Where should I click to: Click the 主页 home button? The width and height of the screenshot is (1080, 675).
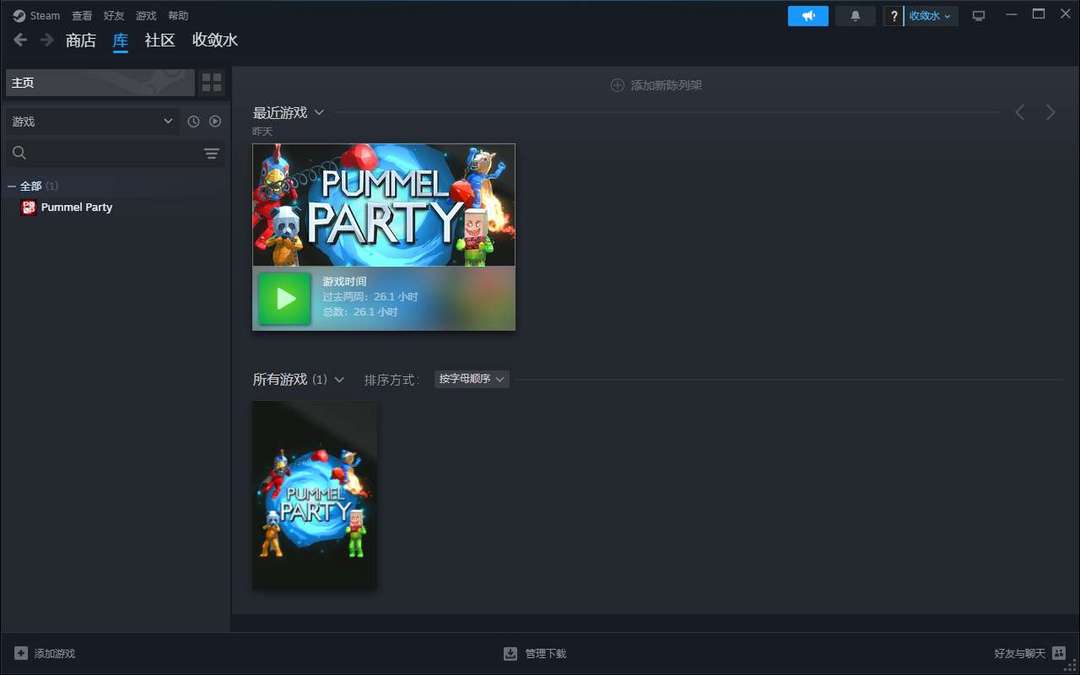tap(101, 83)
